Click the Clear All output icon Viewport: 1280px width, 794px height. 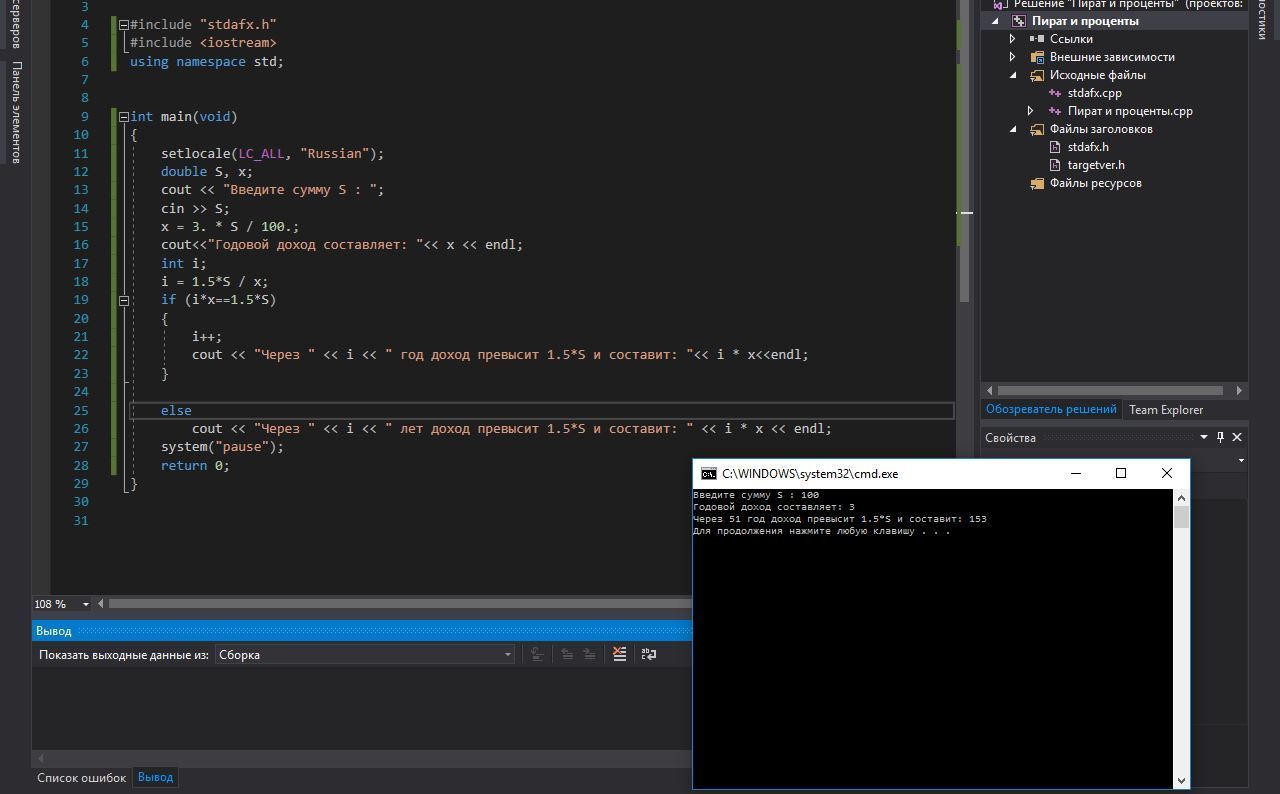(620, 654)
